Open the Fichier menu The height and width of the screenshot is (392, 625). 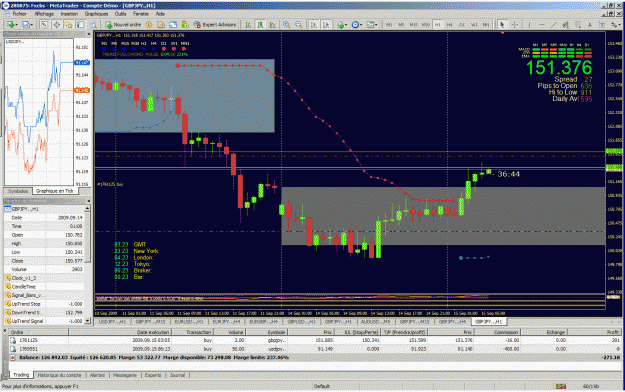coord(19,14)
